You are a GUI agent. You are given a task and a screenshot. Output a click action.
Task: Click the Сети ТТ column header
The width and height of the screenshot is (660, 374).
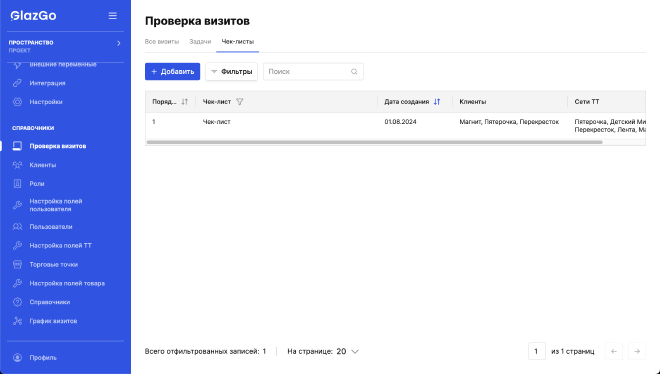pos(587,102)
